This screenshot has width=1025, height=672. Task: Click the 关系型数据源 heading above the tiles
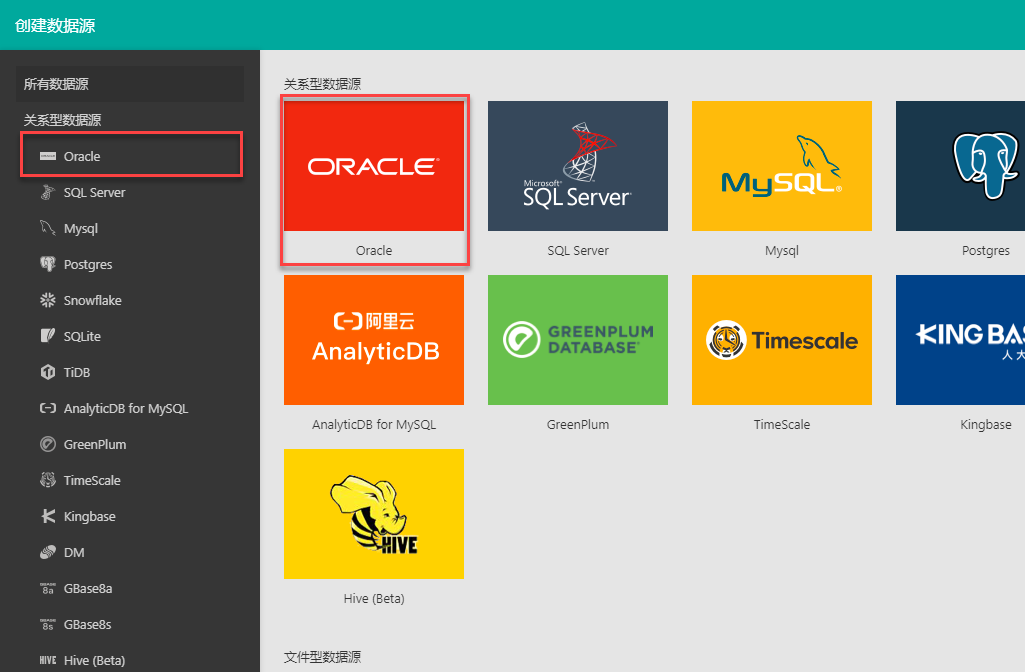pos(322,84)
